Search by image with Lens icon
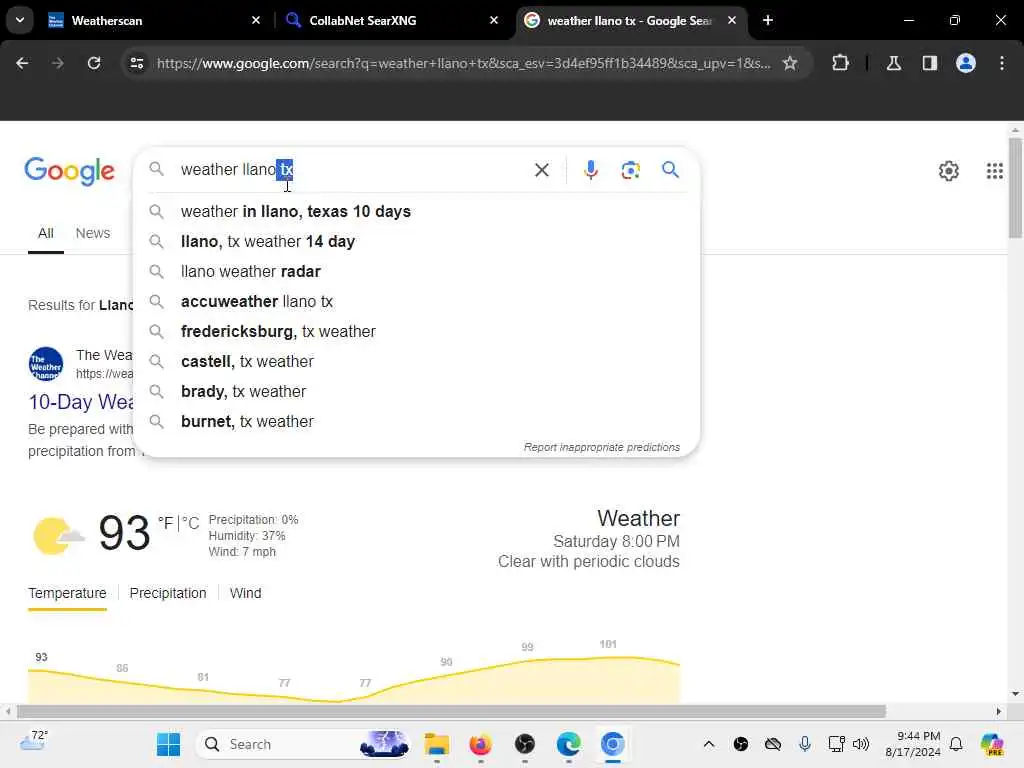The image size is (1024, 768). click(x=630, y=170)
